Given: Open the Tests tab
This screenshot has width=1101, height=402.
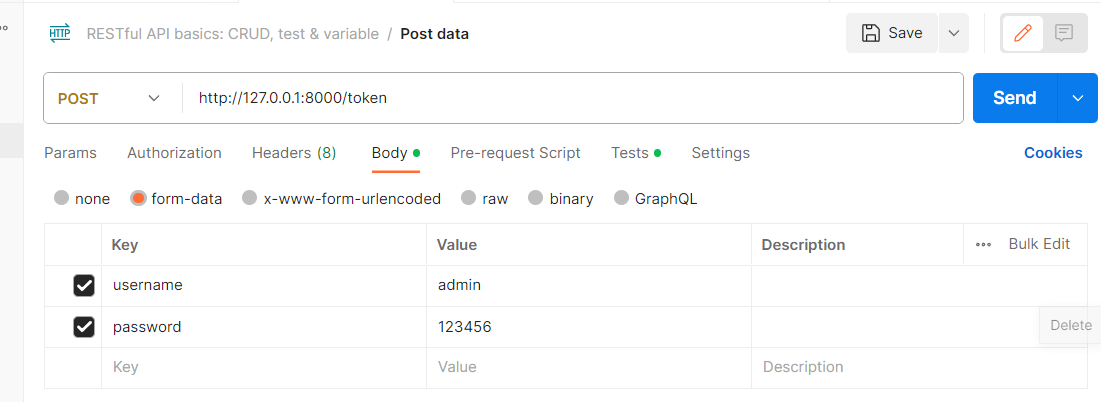Looking at the screenshot, I should (635, 153).
